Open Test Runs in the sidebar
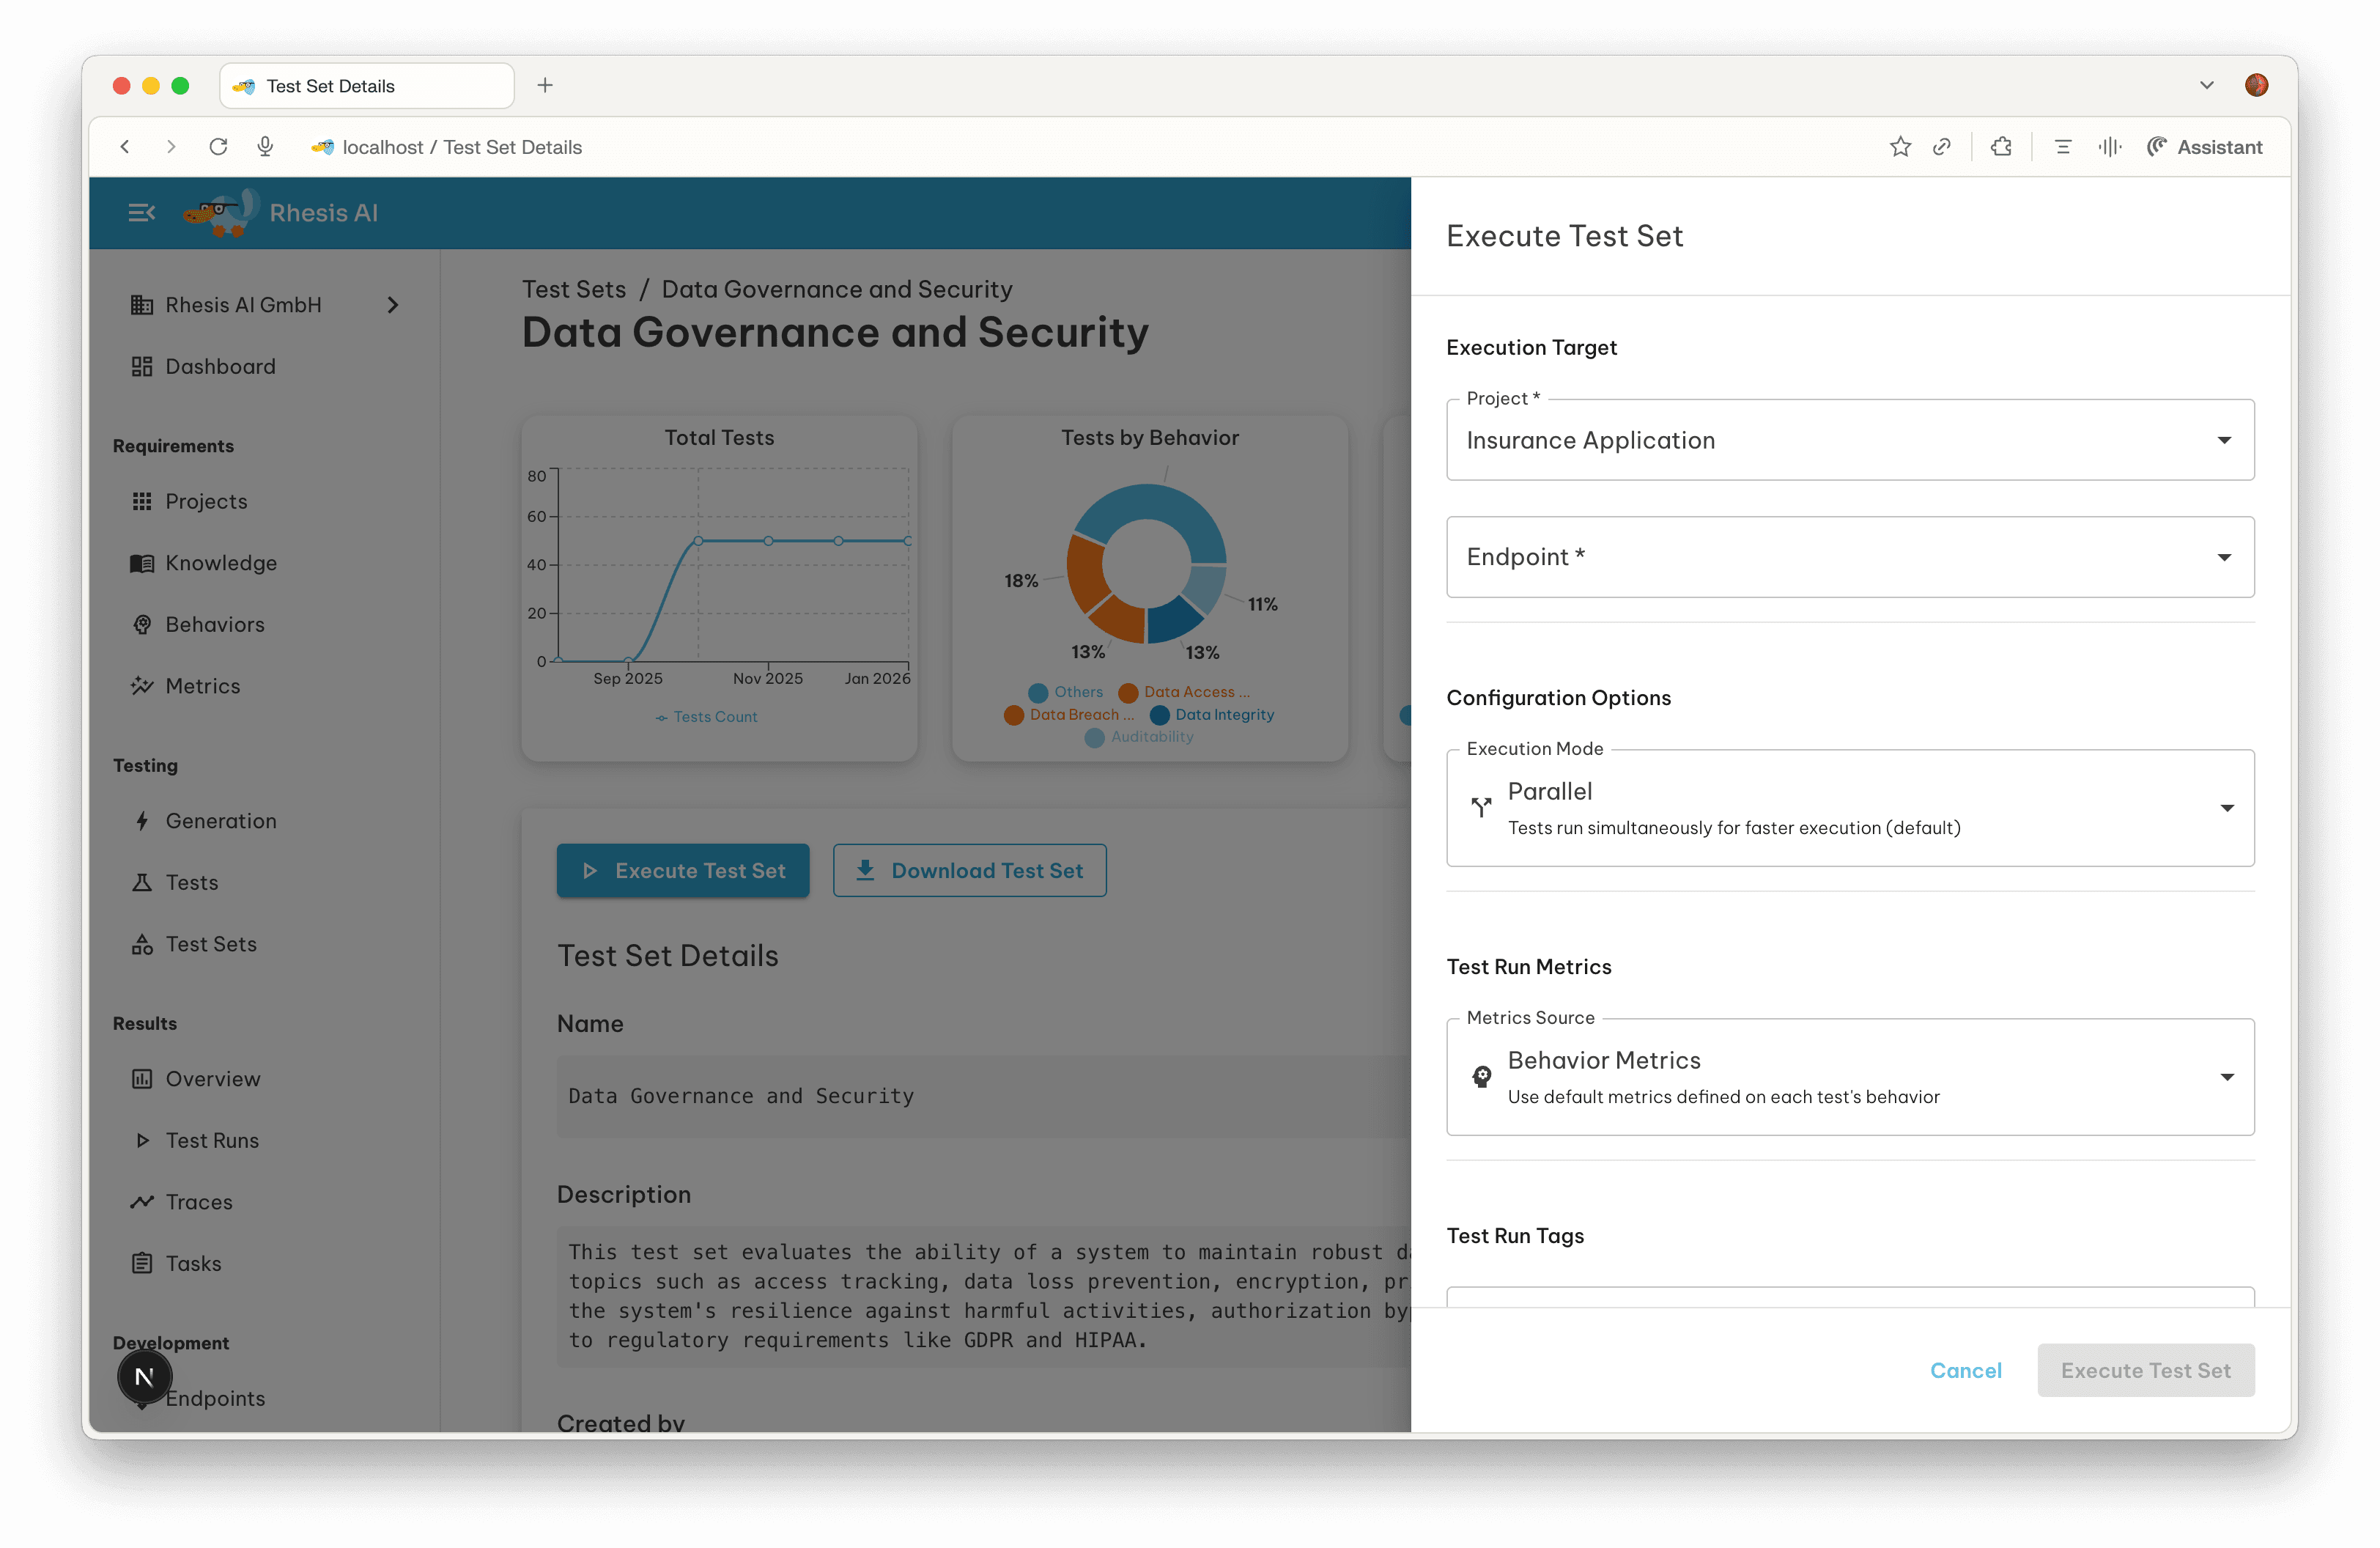 (212, 1140)
